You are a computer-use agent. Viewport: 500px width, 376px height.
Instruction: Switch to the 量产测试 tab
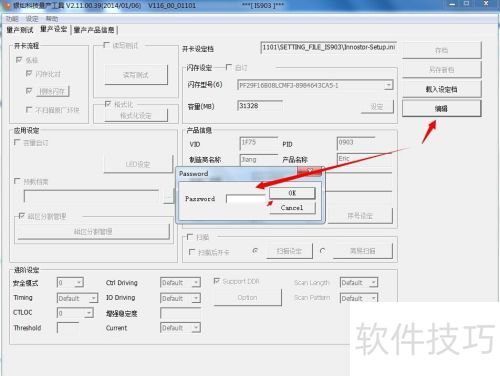20,30
